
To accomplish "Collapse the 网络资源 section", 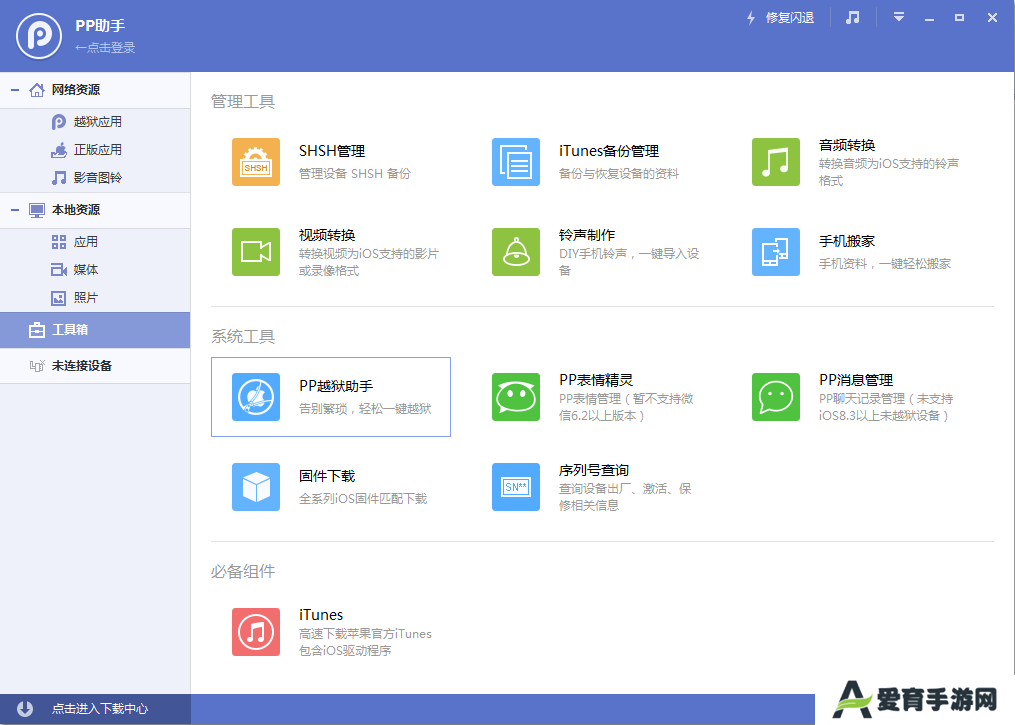I will pos(14,90).
